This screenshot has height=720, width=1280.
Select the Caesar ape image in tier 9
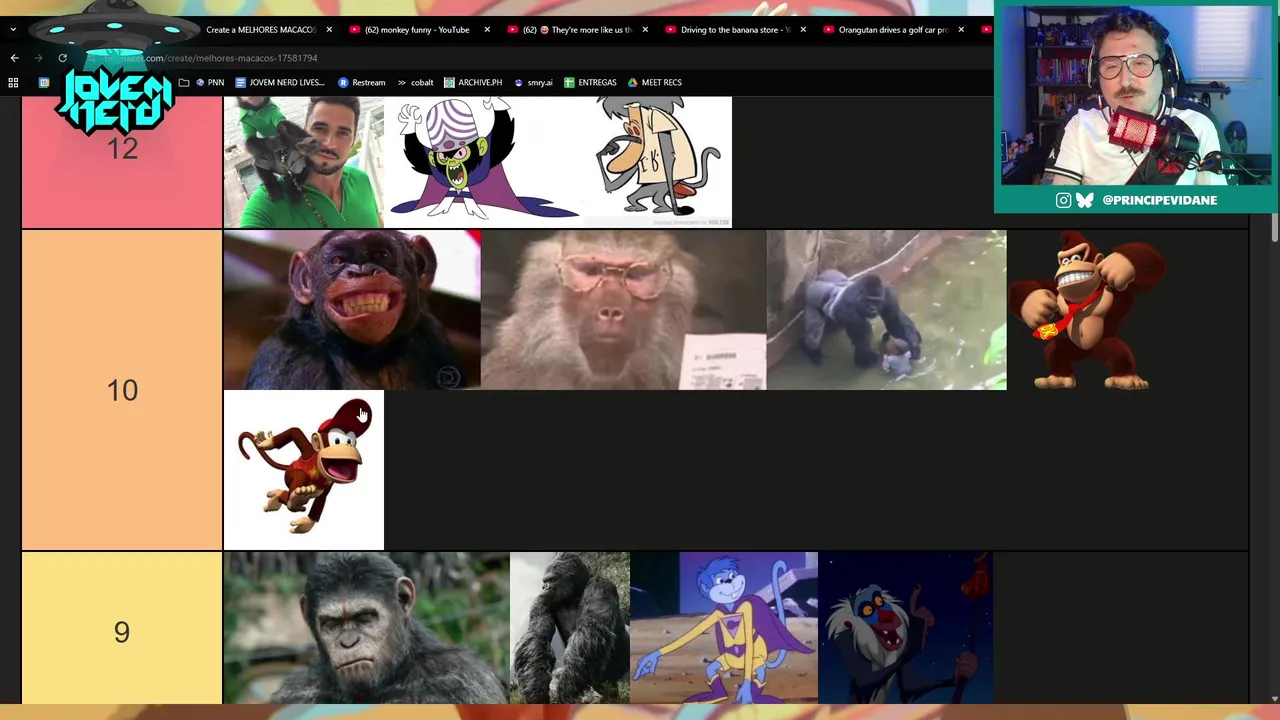pyautogui.click(x=366, y=628)
